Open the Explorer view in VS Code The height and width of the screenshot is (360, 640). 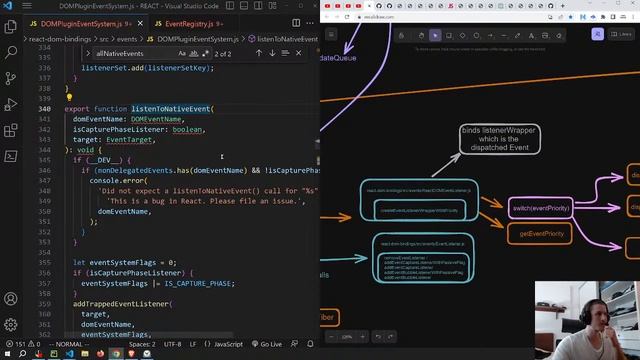pos(10,27)
